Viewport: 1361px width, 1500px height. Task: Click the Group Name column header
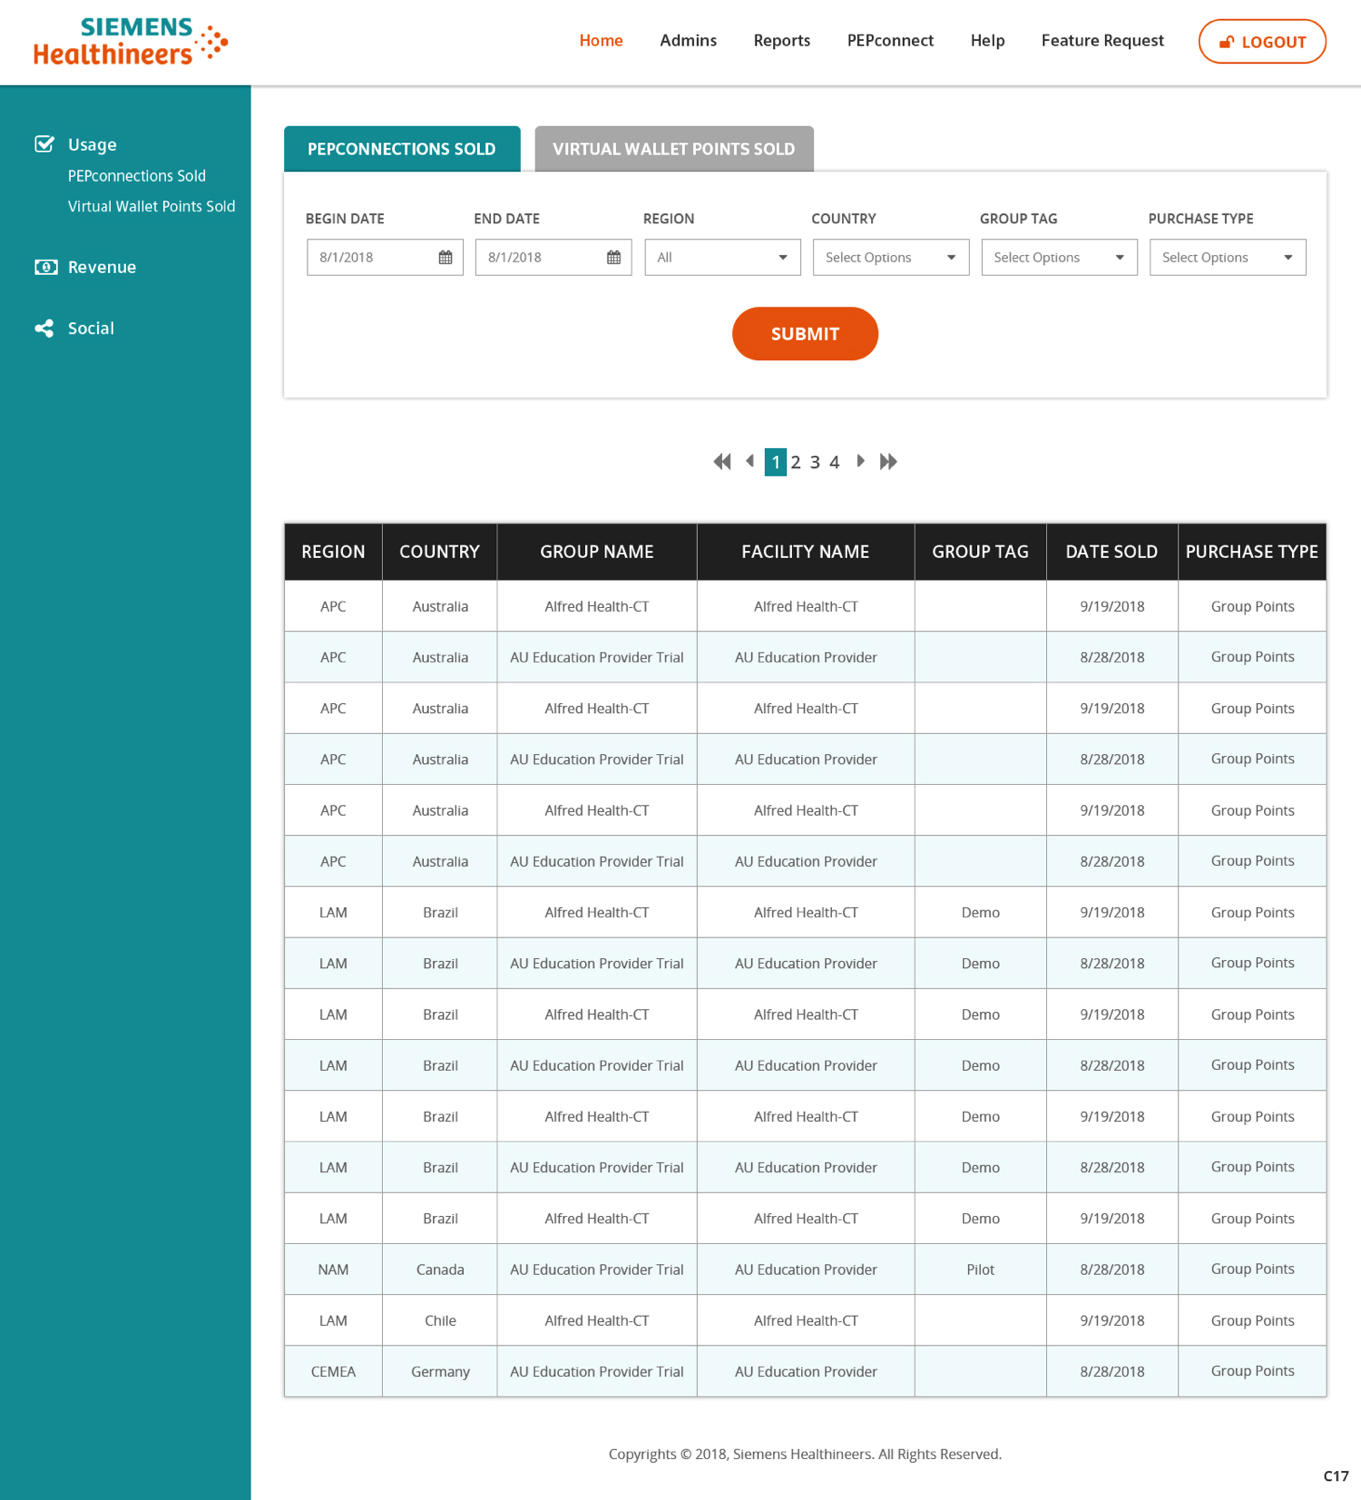pos(597,552)
